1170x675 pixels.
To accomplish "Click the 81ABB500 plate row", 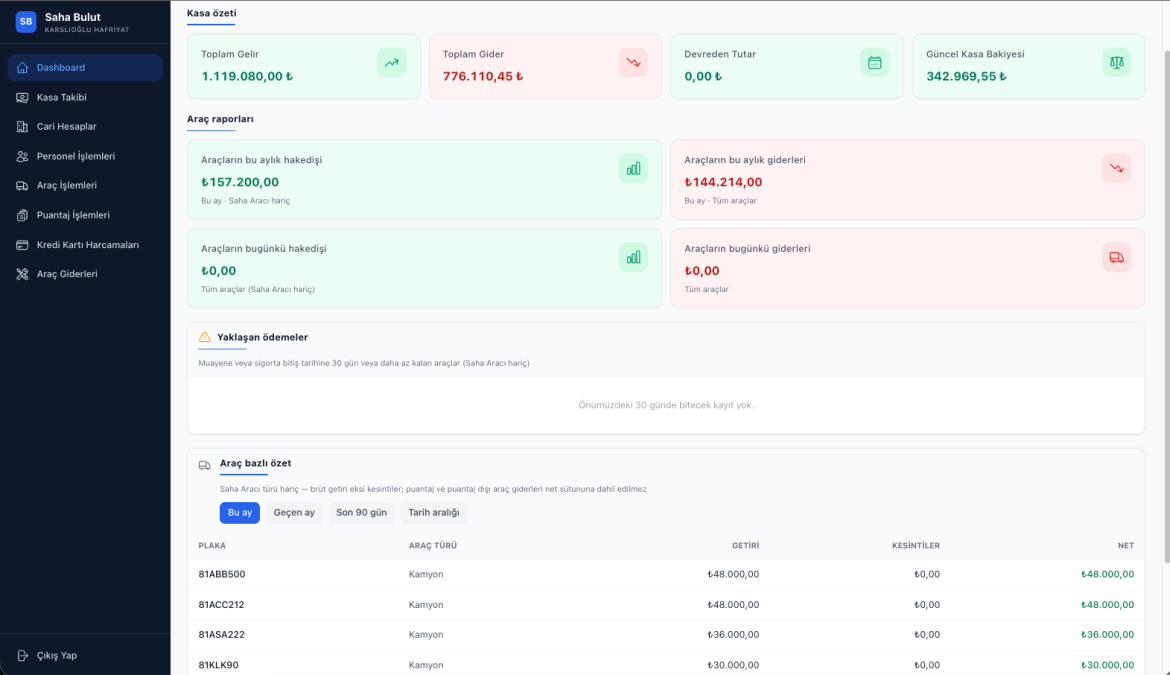I will point(222,575).
